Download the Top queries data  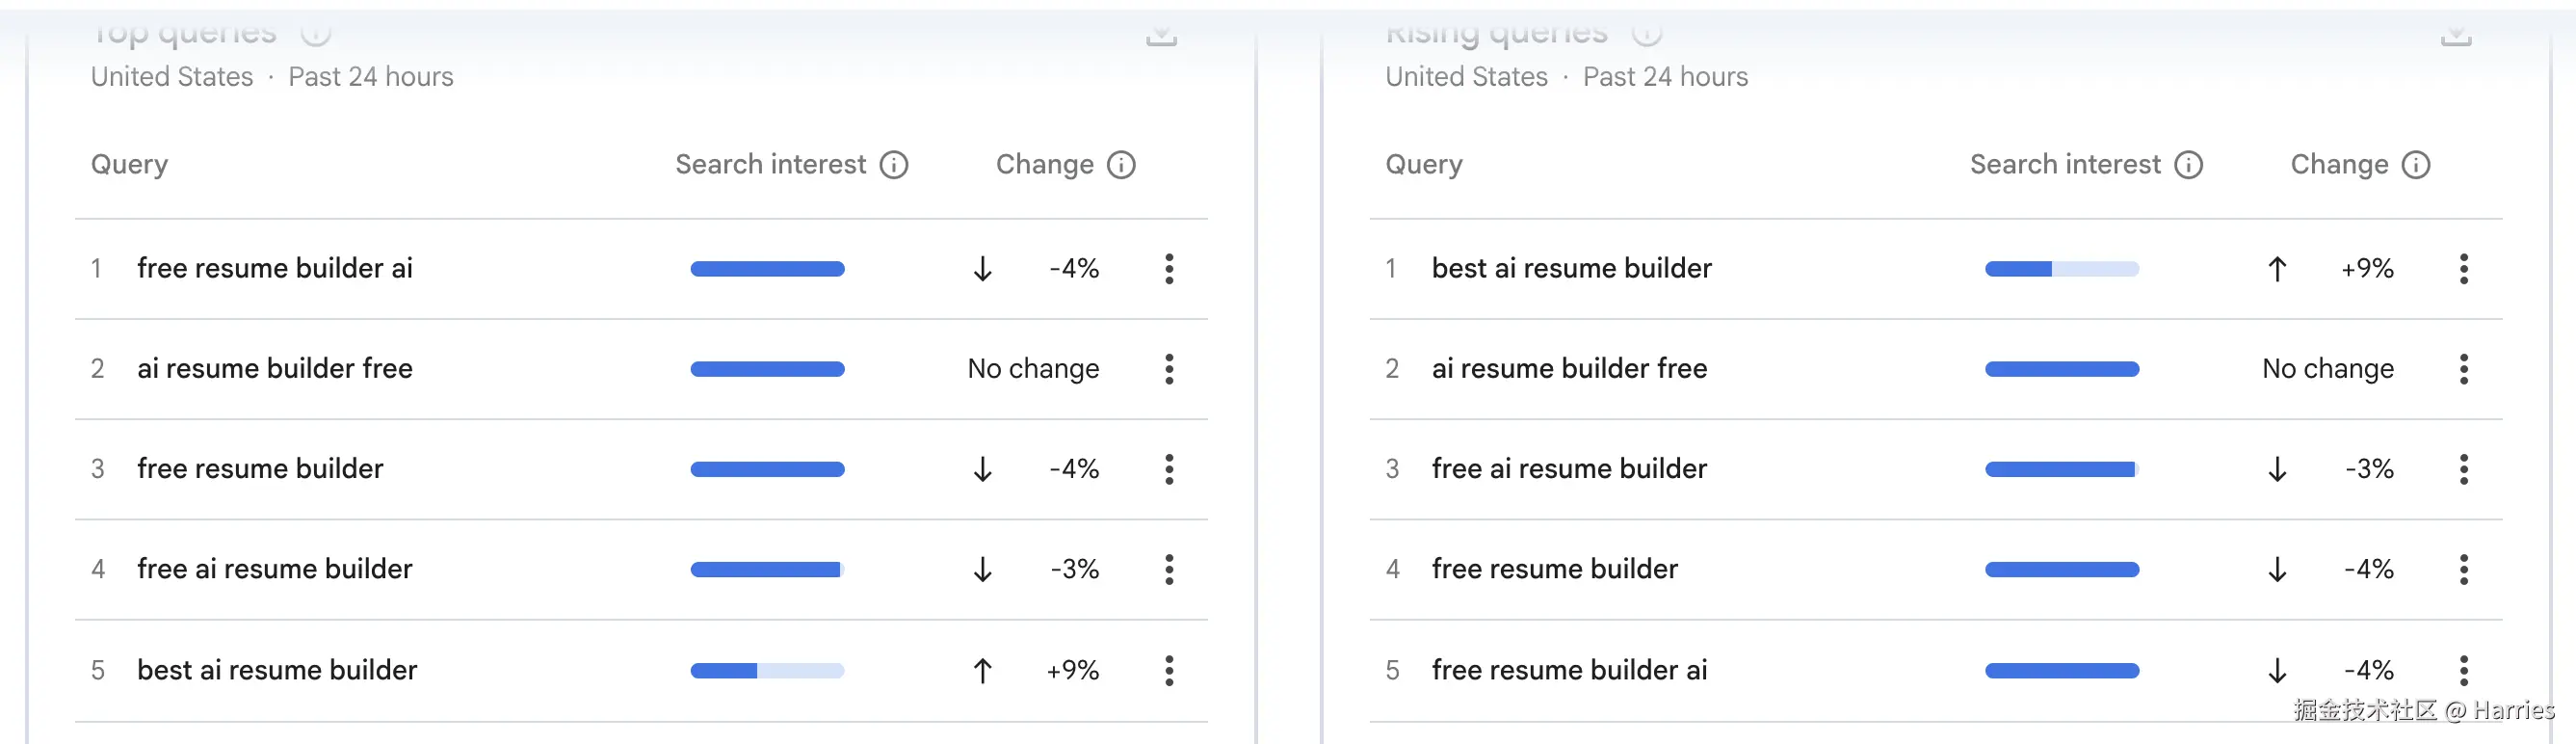(1161, 36)
